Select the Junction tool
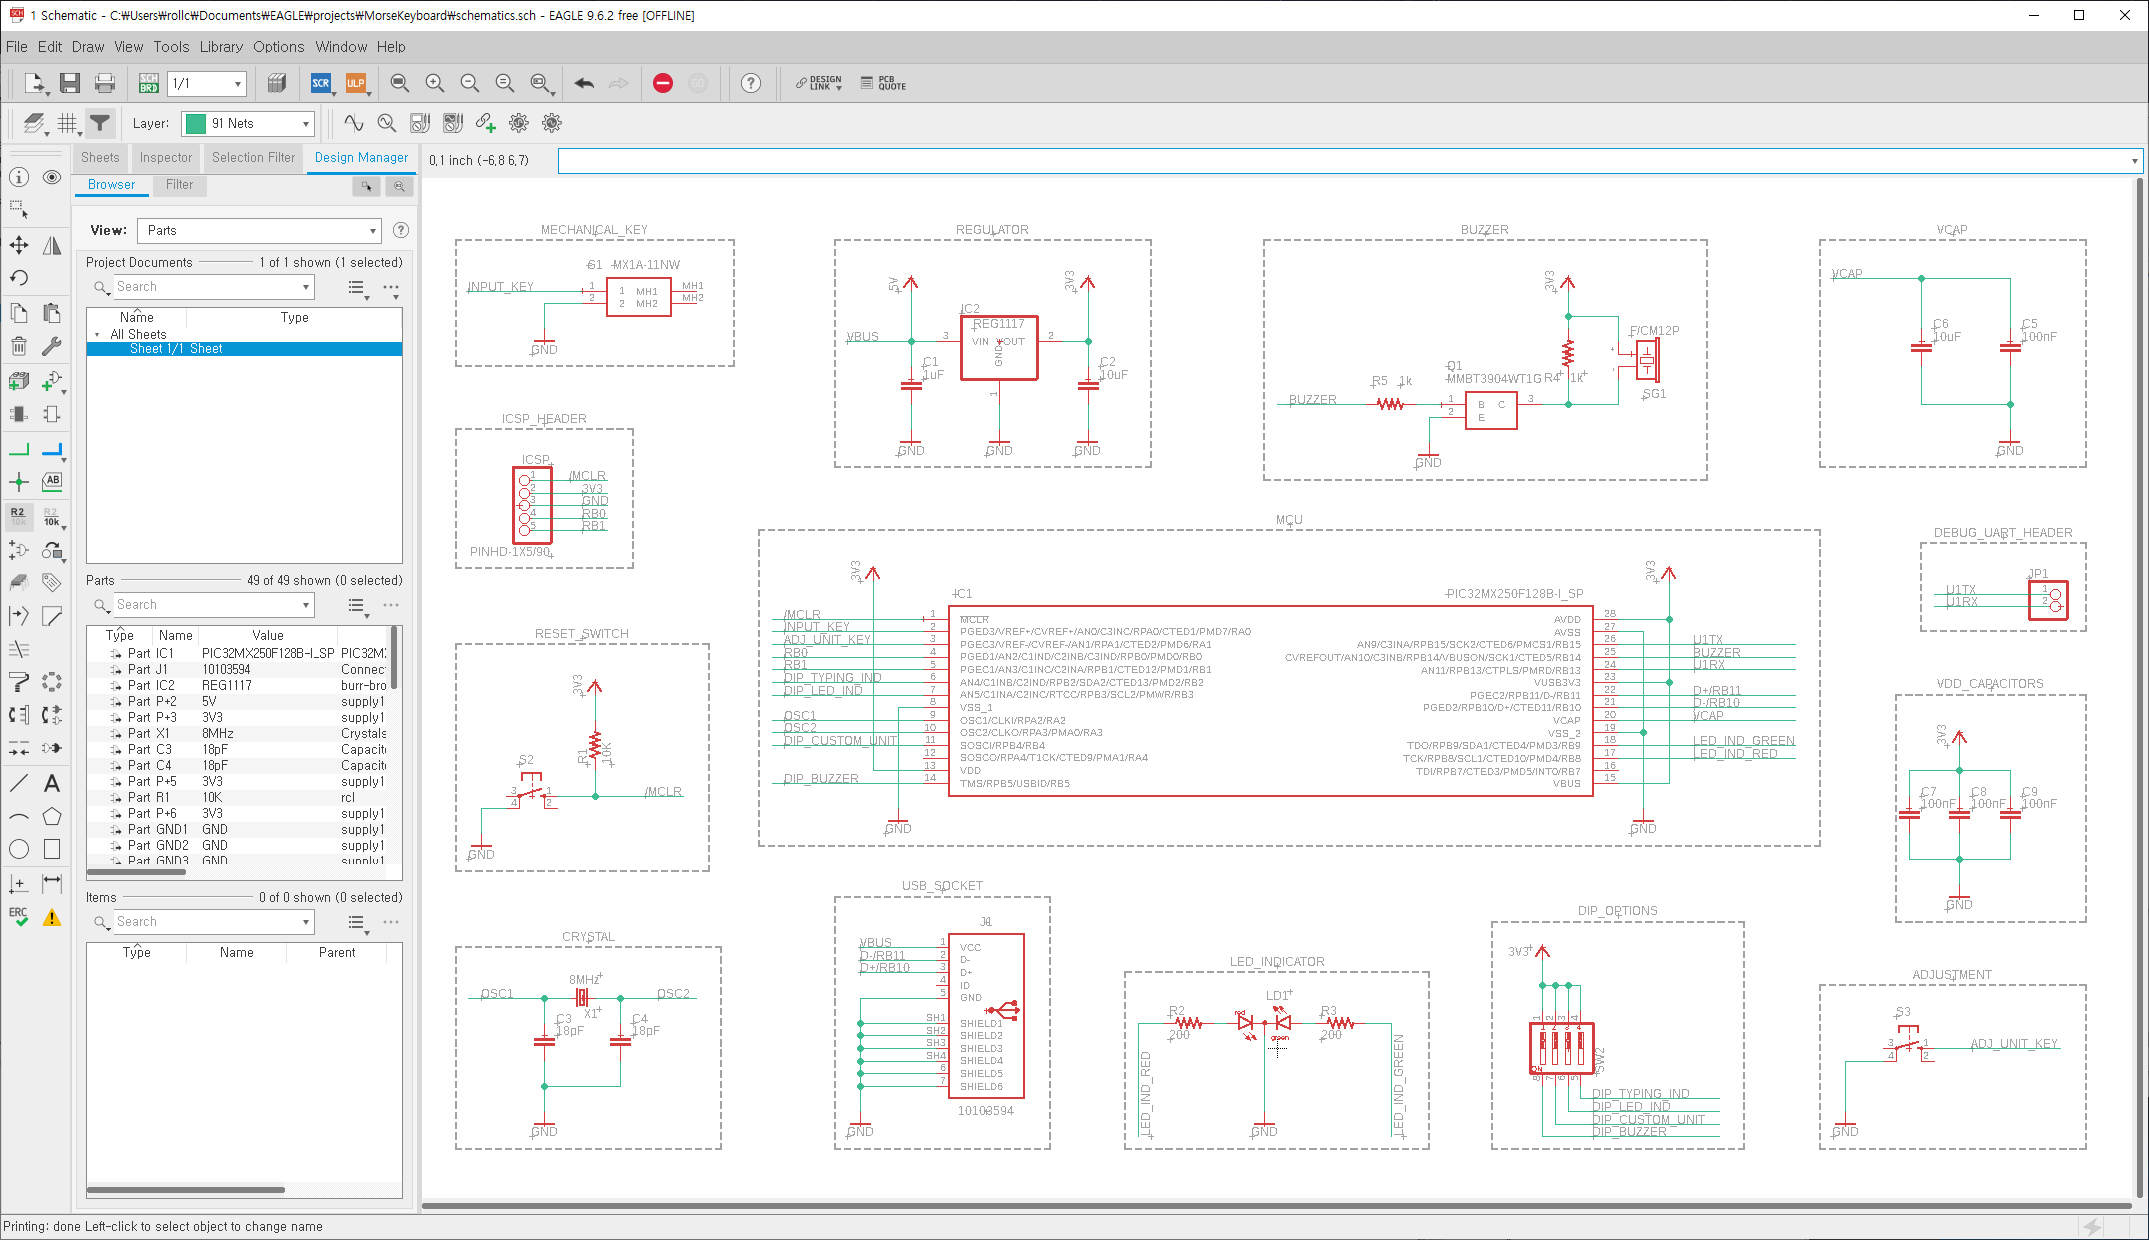2149x1240 pixels. pos(19,482)
